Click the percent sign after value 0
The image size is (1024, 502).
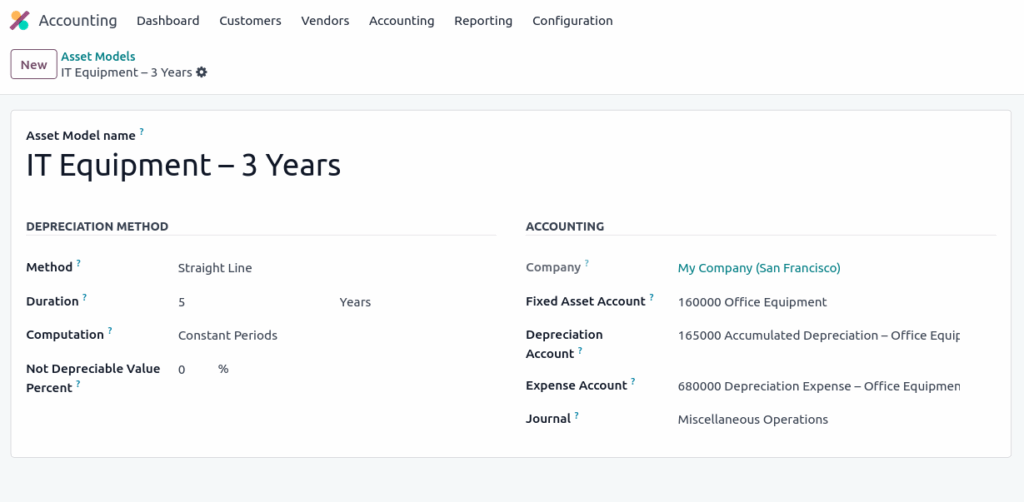[223, 369]
